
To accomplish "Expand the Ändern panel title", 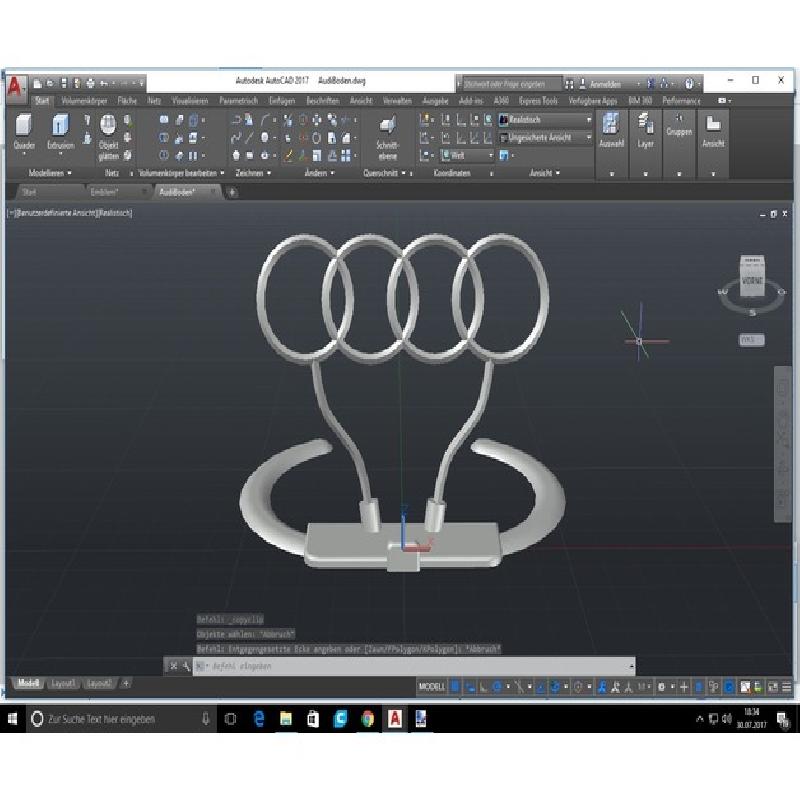I will click(319, 173).
